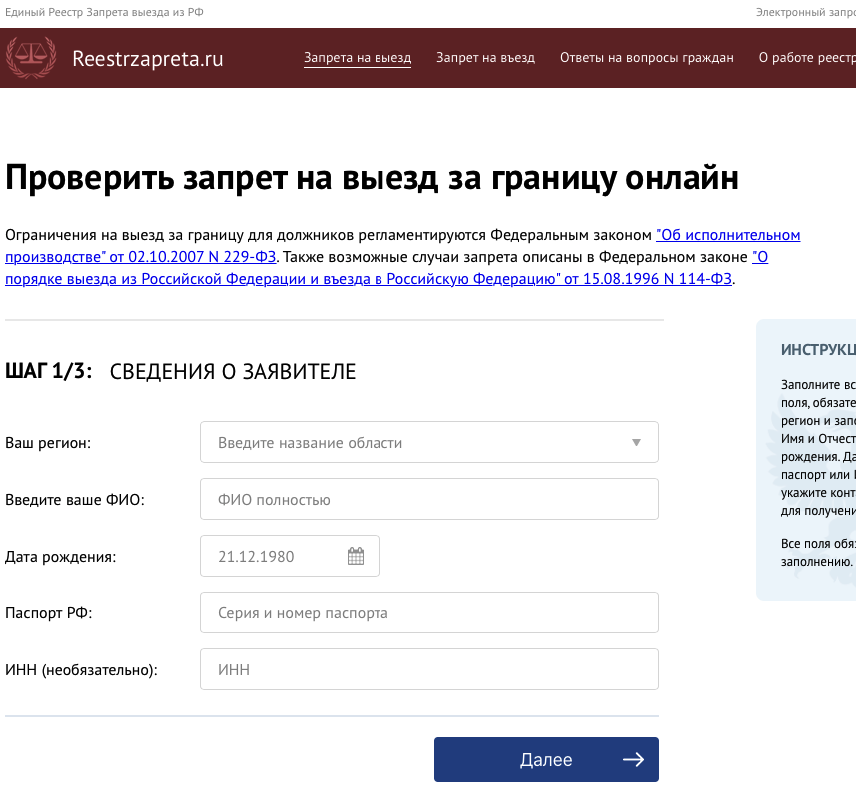Screen dimensions: 856x796
Task: Switch to the Запрет на въезд section
Action: 485,57
